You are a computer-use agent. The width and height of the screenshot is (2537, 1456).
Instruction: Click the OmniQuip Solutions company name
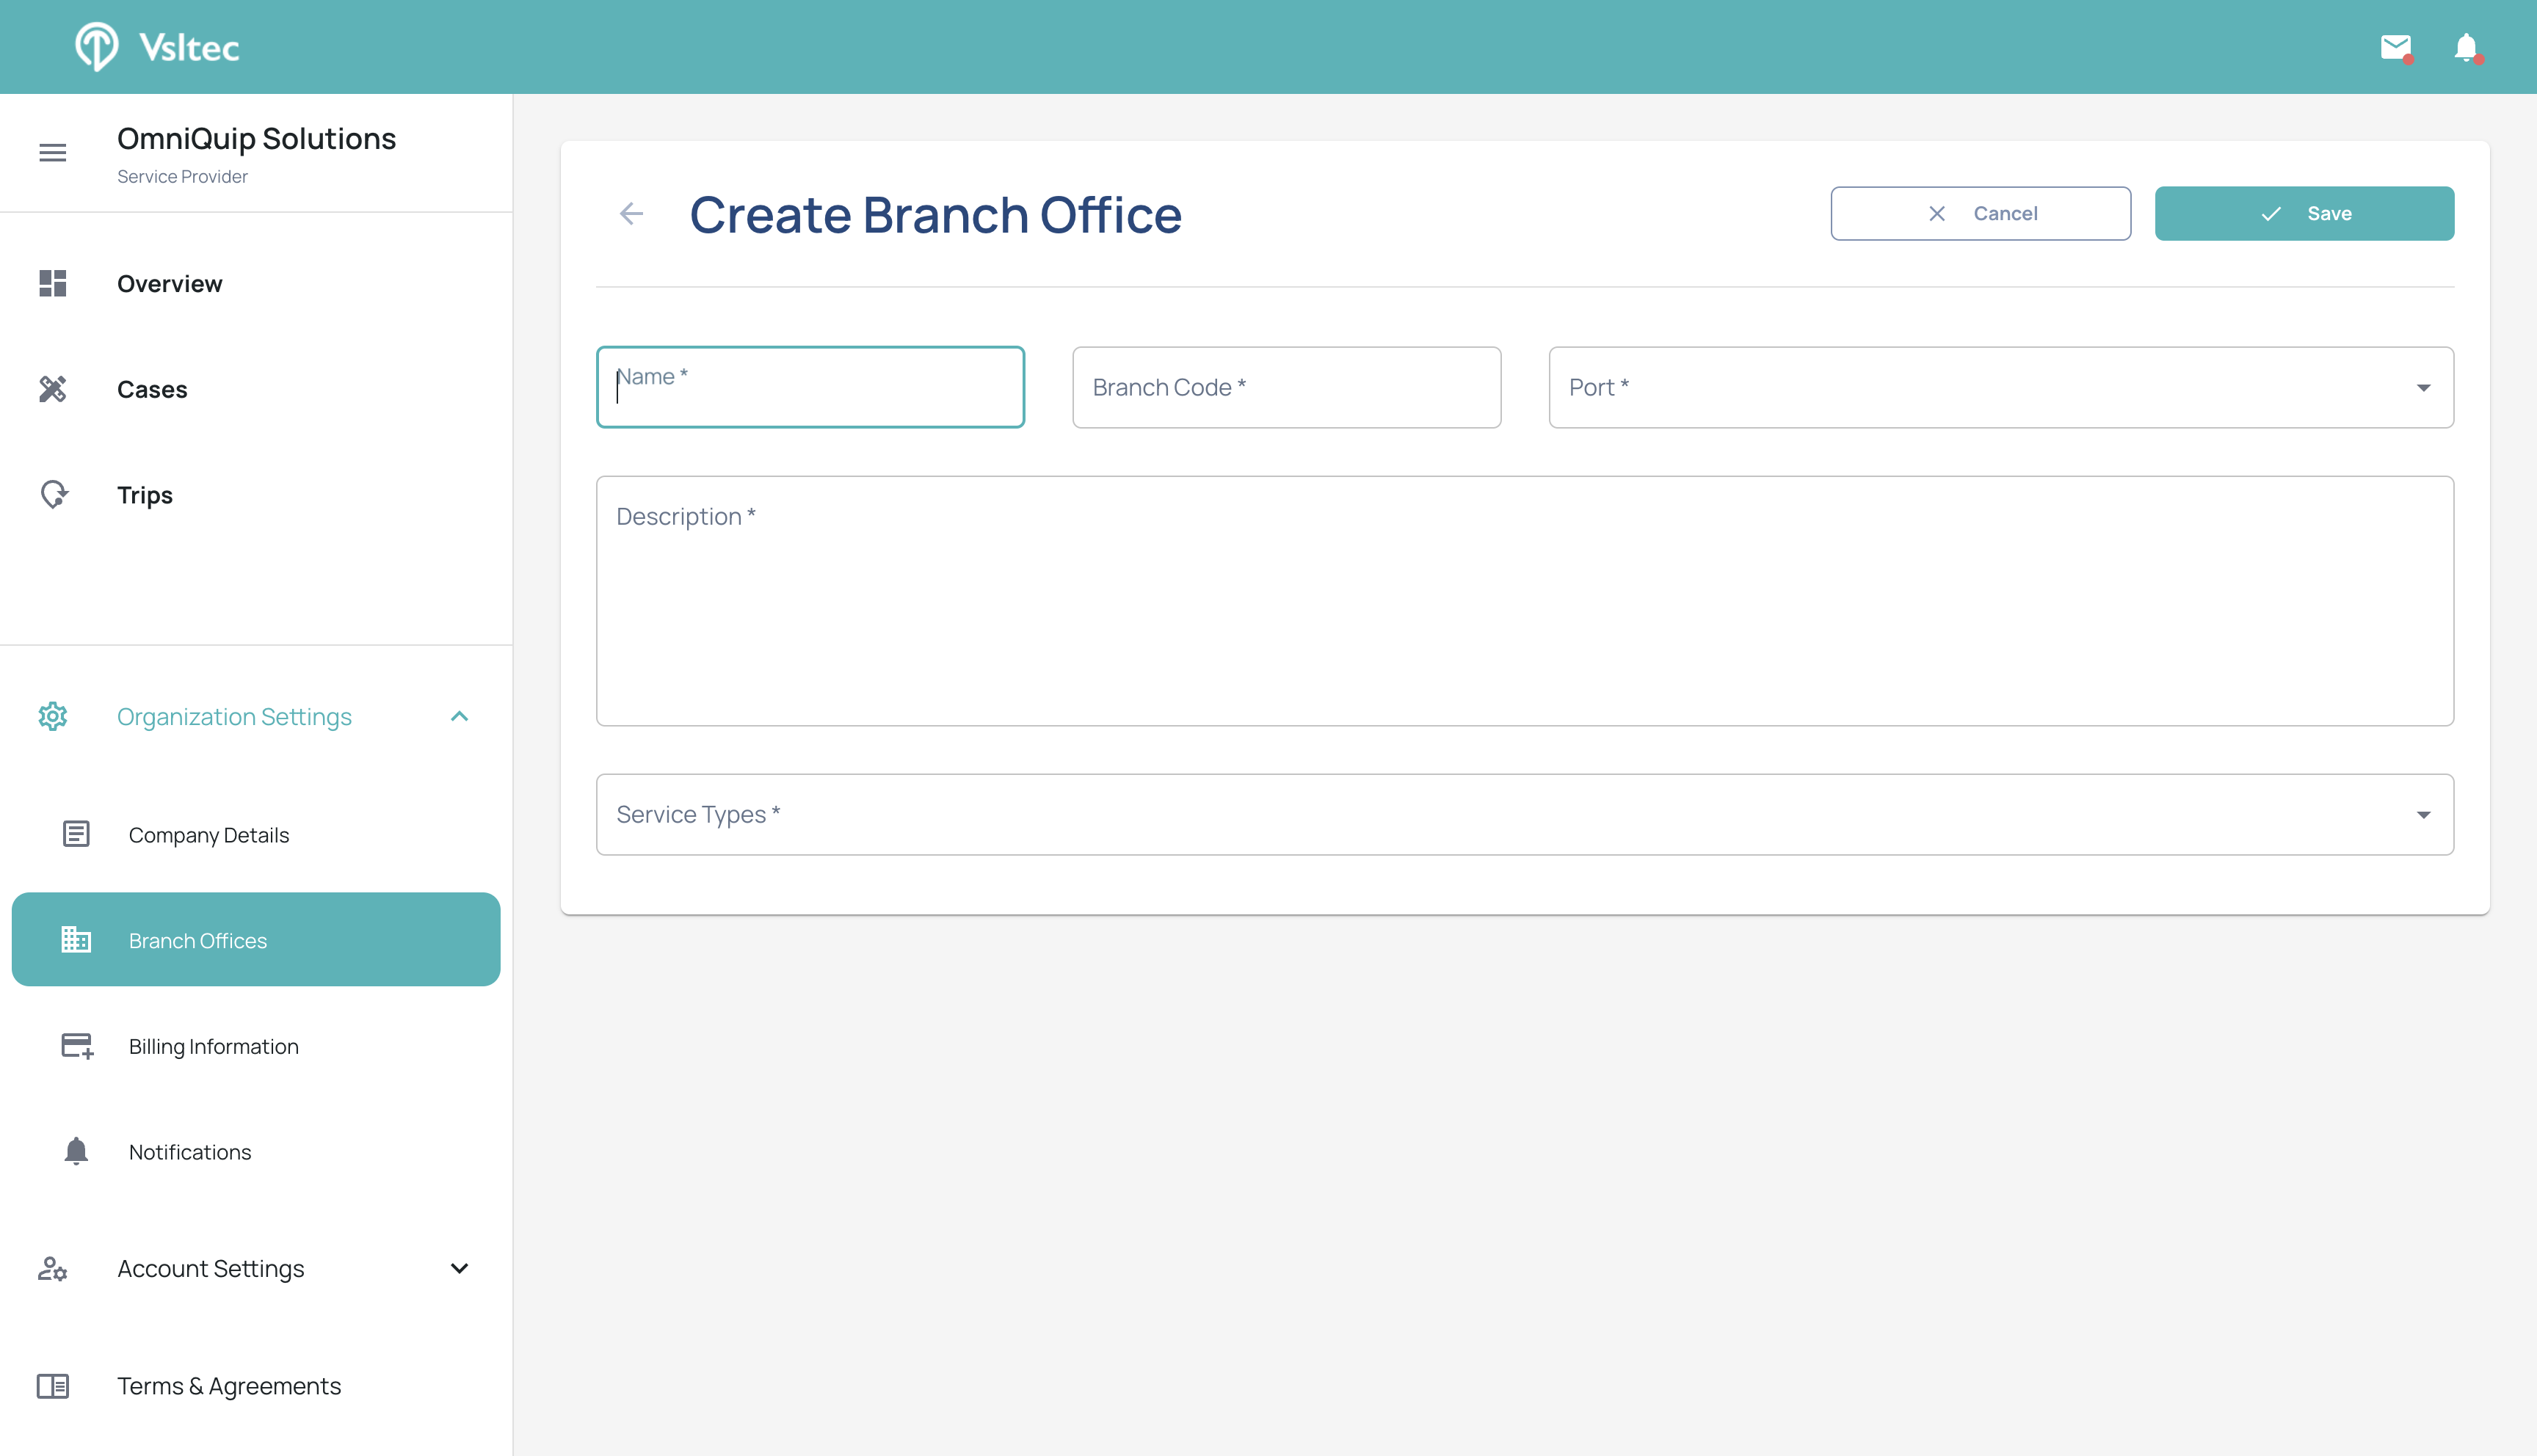point(256,138)
